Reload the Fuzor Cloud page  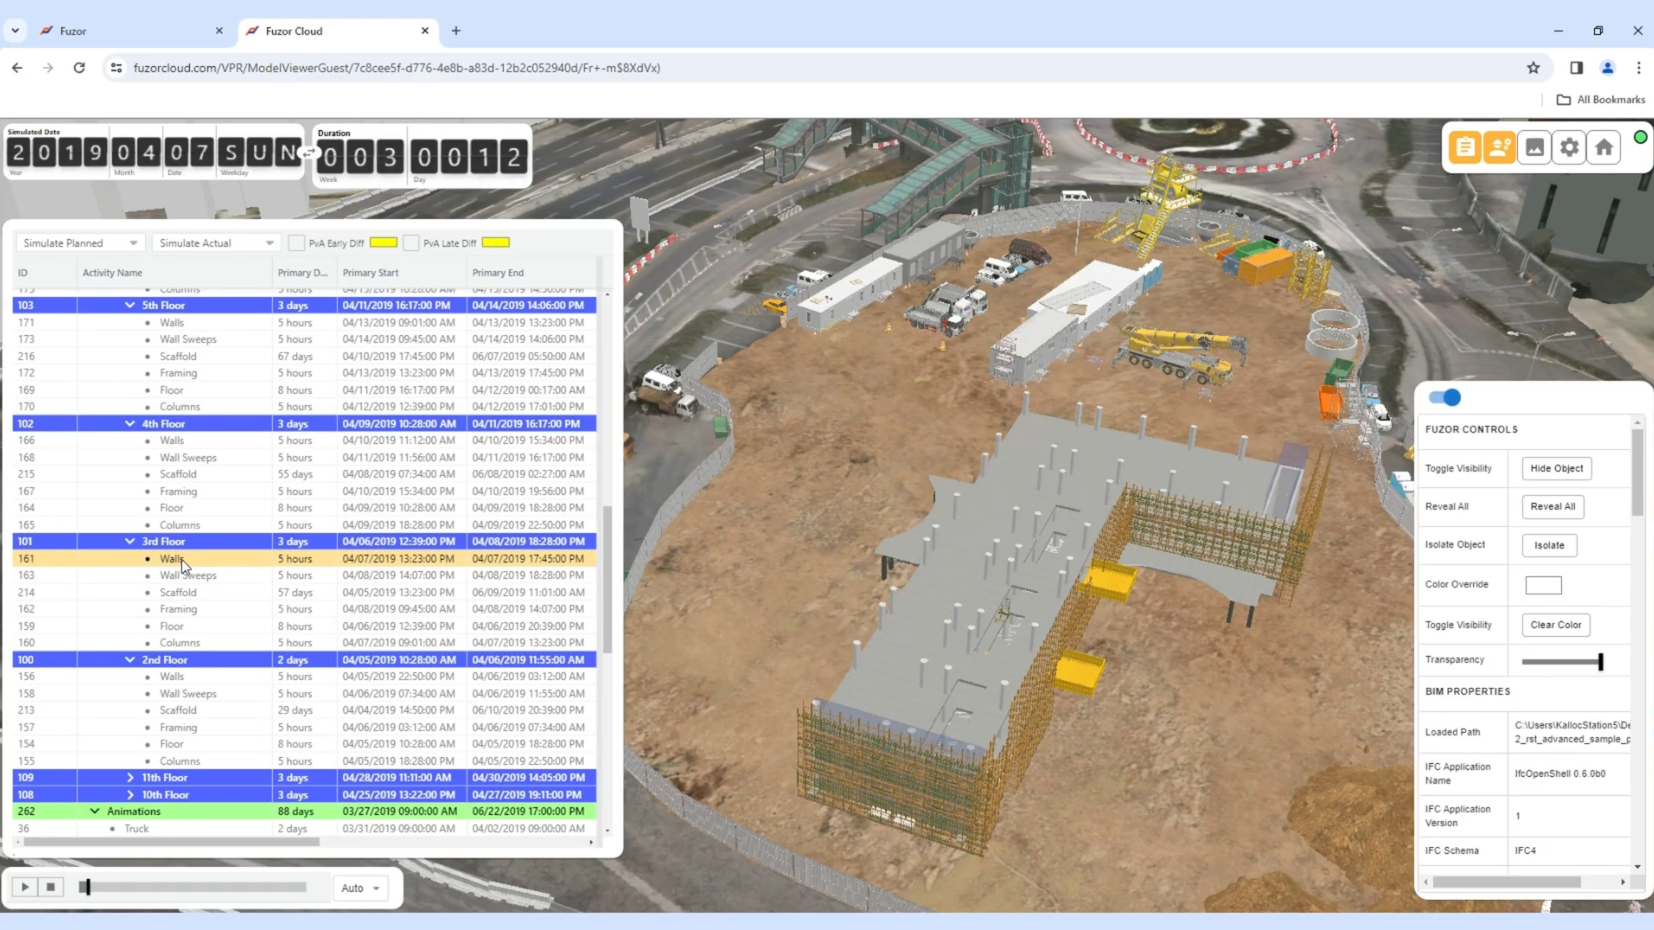(x=79, y=68)
